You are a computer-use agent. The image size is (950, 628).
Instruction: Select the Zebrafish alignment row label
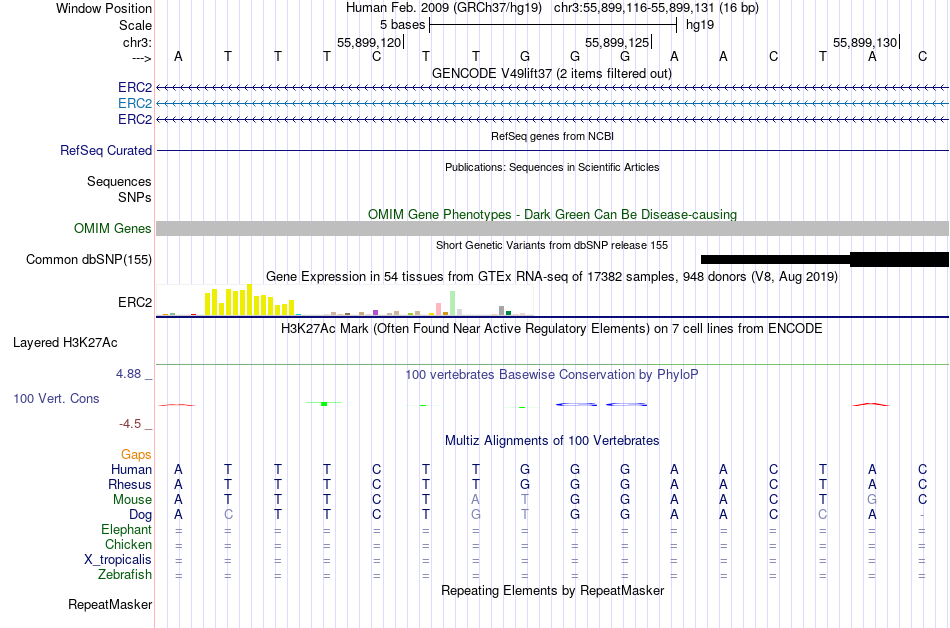125,574
